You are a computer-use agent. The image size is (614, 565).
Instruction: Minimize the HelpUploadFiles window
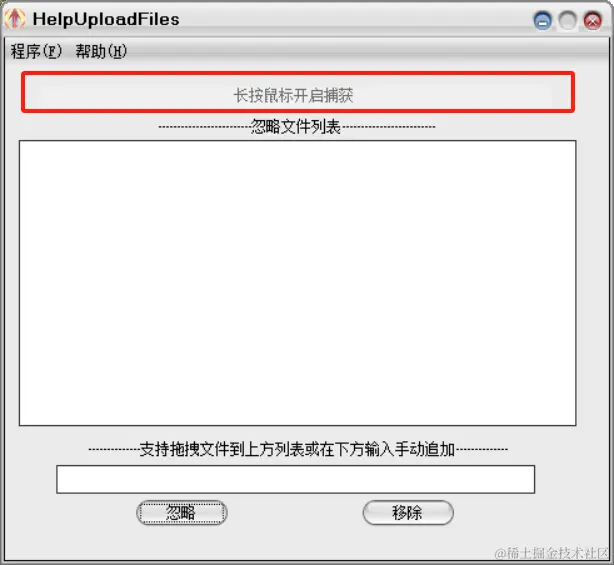point(542,21)
